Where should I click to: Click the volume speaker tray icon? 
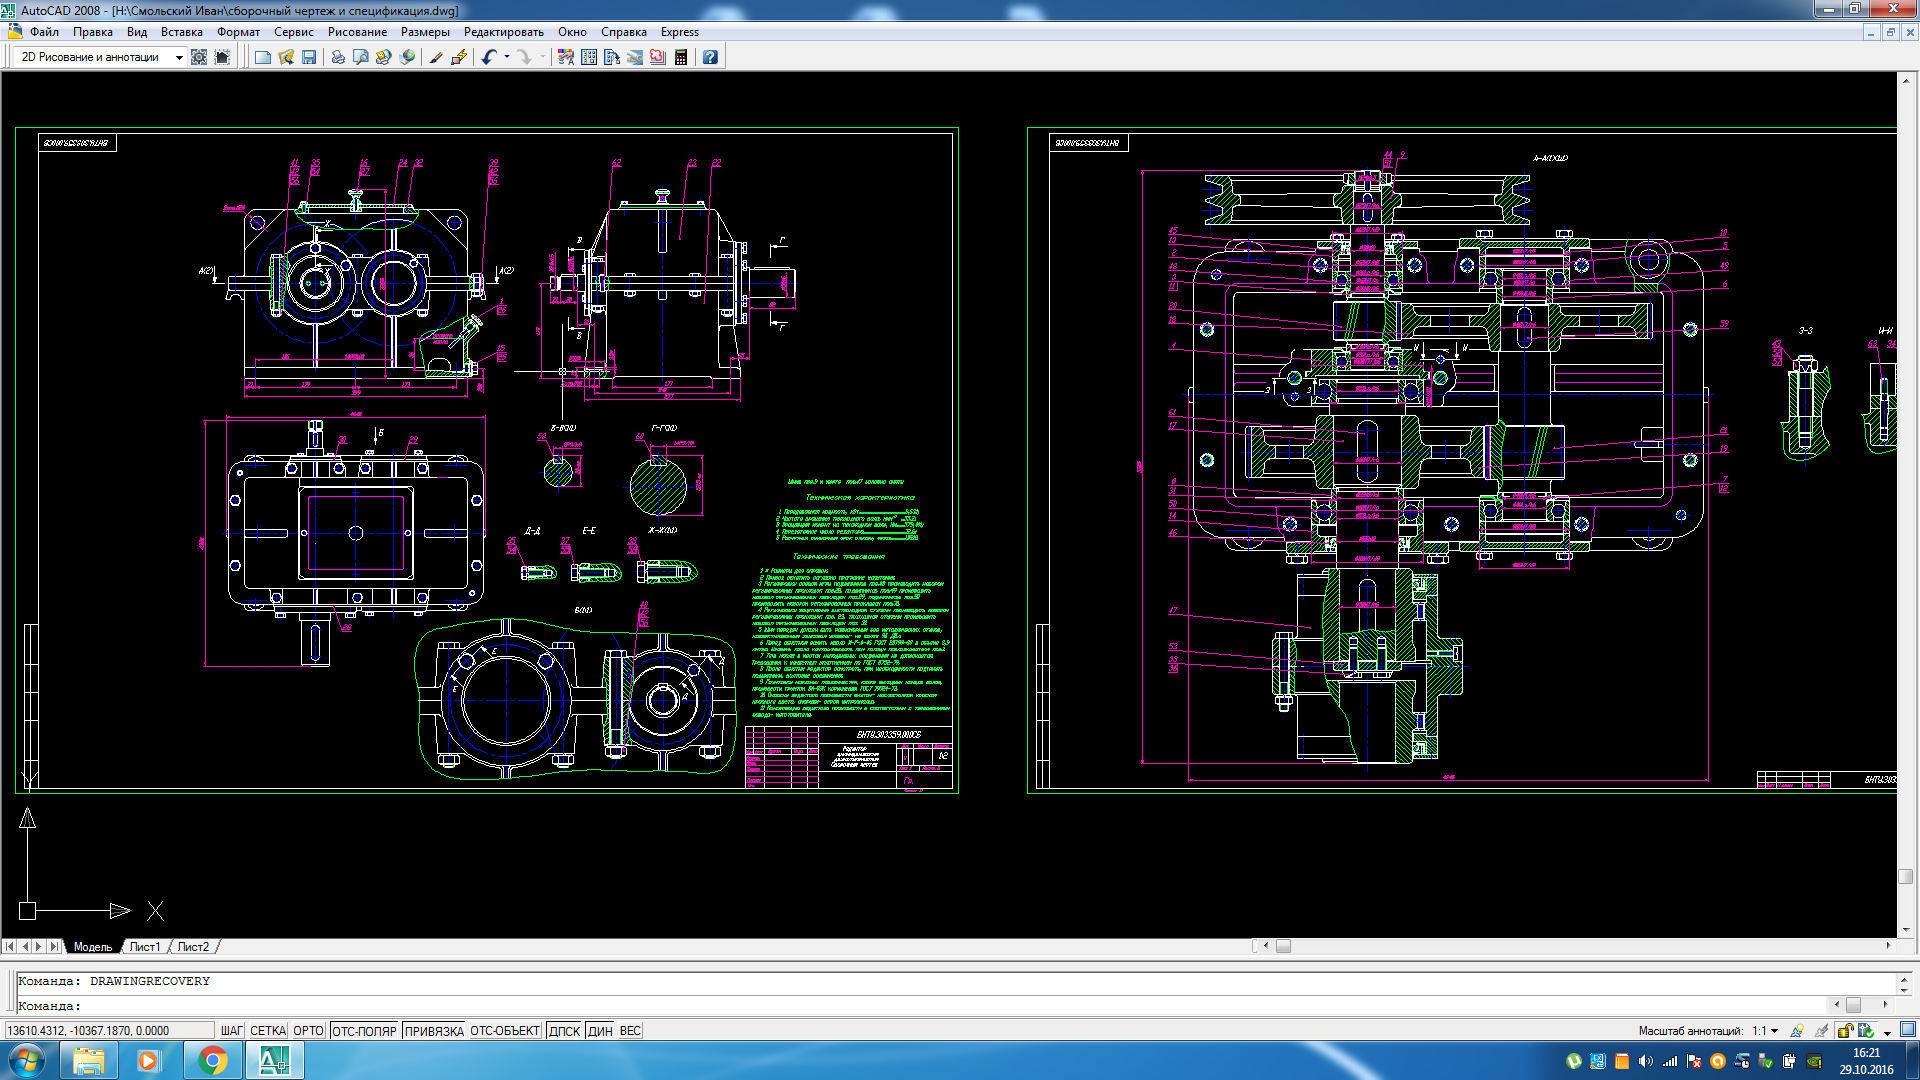tap(1646, 1061)
